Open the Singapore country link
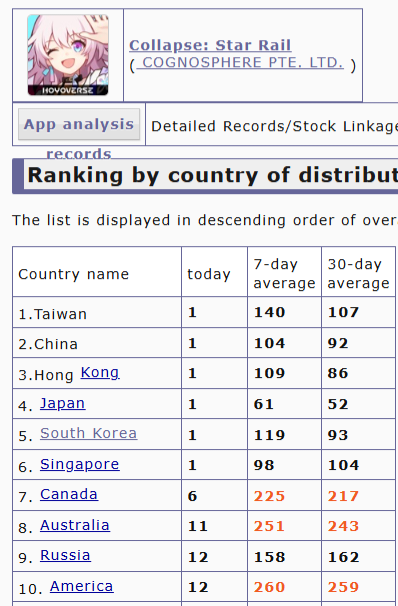Viewport: 398px width, 606px height. (80, 464)
